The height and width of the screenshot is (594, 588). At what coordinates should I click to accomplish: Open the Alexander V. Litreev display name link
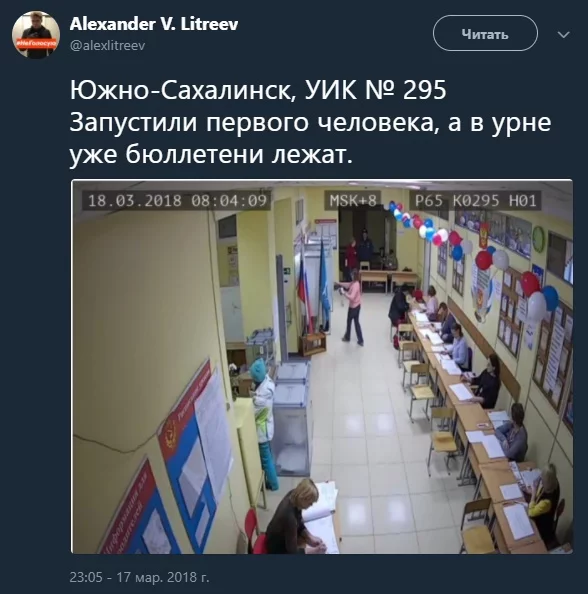pos(154,24)
